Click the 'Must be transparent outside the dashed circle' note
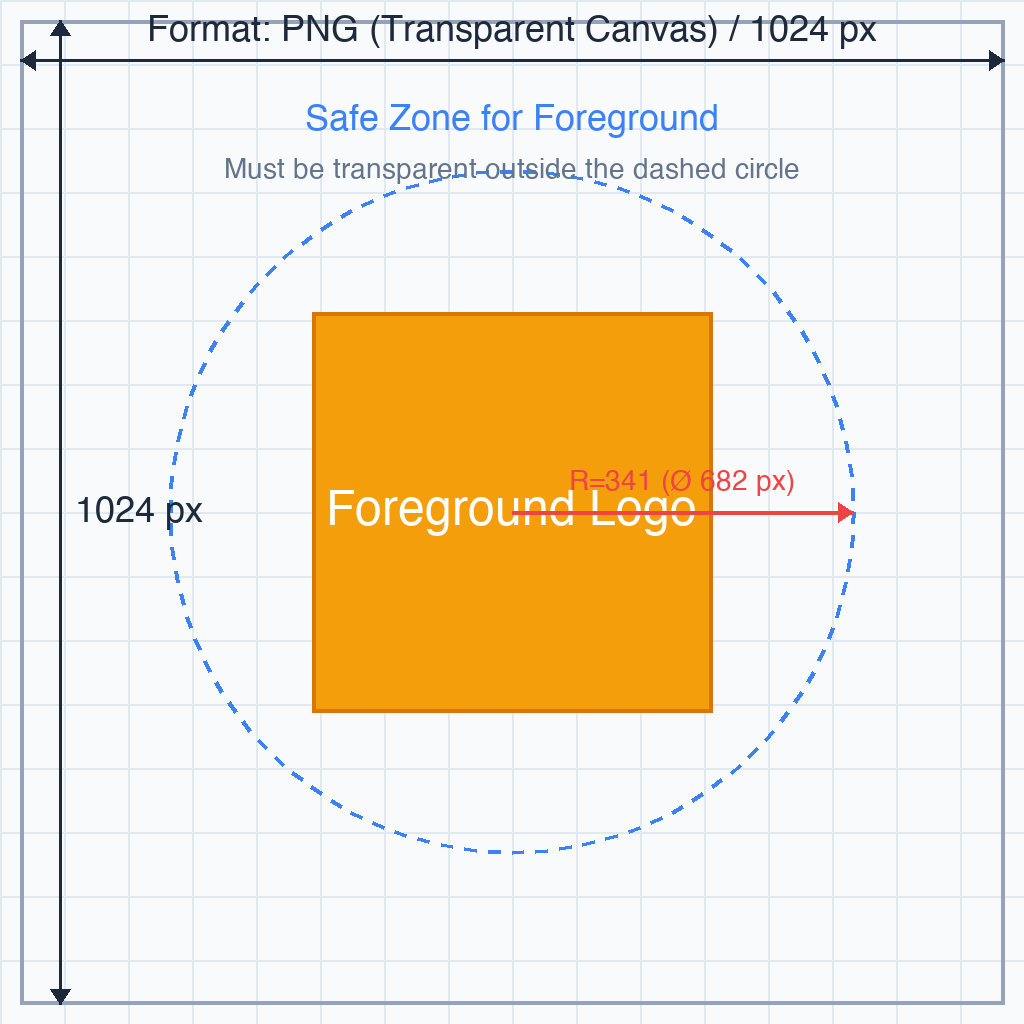The width and height of the screenshot is (1024, 1024). 511,169
